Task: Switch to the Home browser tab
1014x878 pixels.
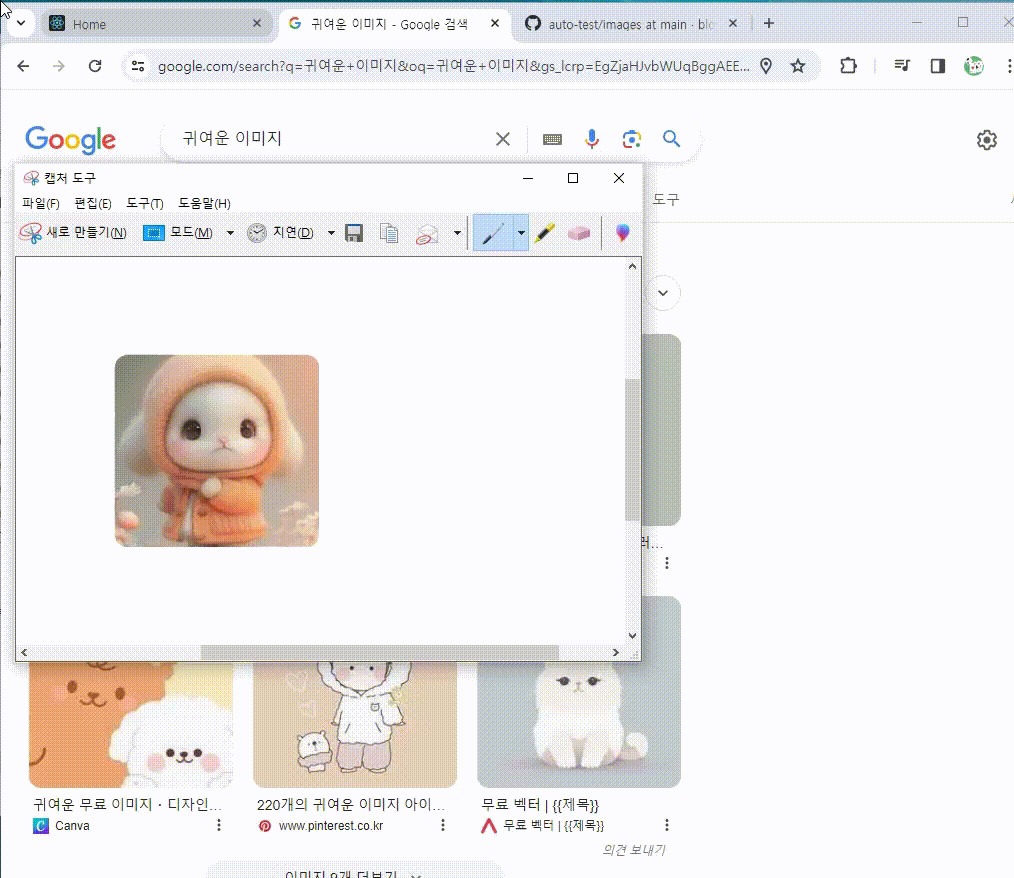Action: tap(155, 24)
